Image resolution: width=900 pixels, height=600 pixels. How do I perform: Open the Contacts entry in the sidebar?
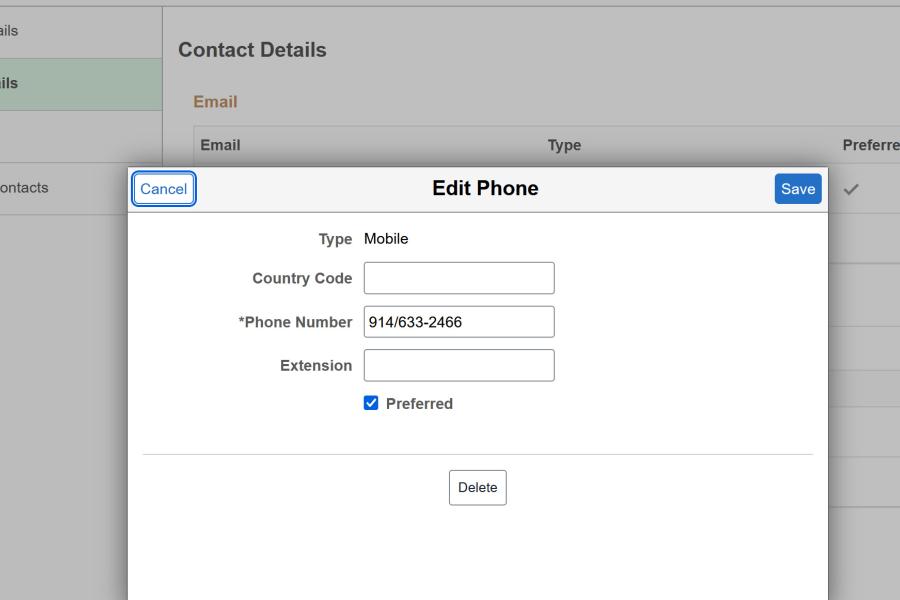pos(25,187)
